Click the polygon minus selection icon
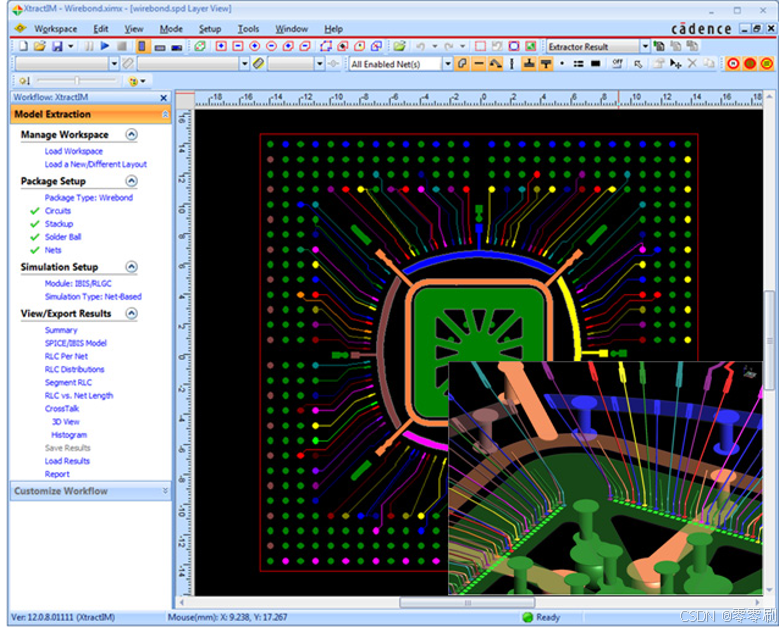The height and width of the screenshot is (630, 784). click(x=304, y=46)
